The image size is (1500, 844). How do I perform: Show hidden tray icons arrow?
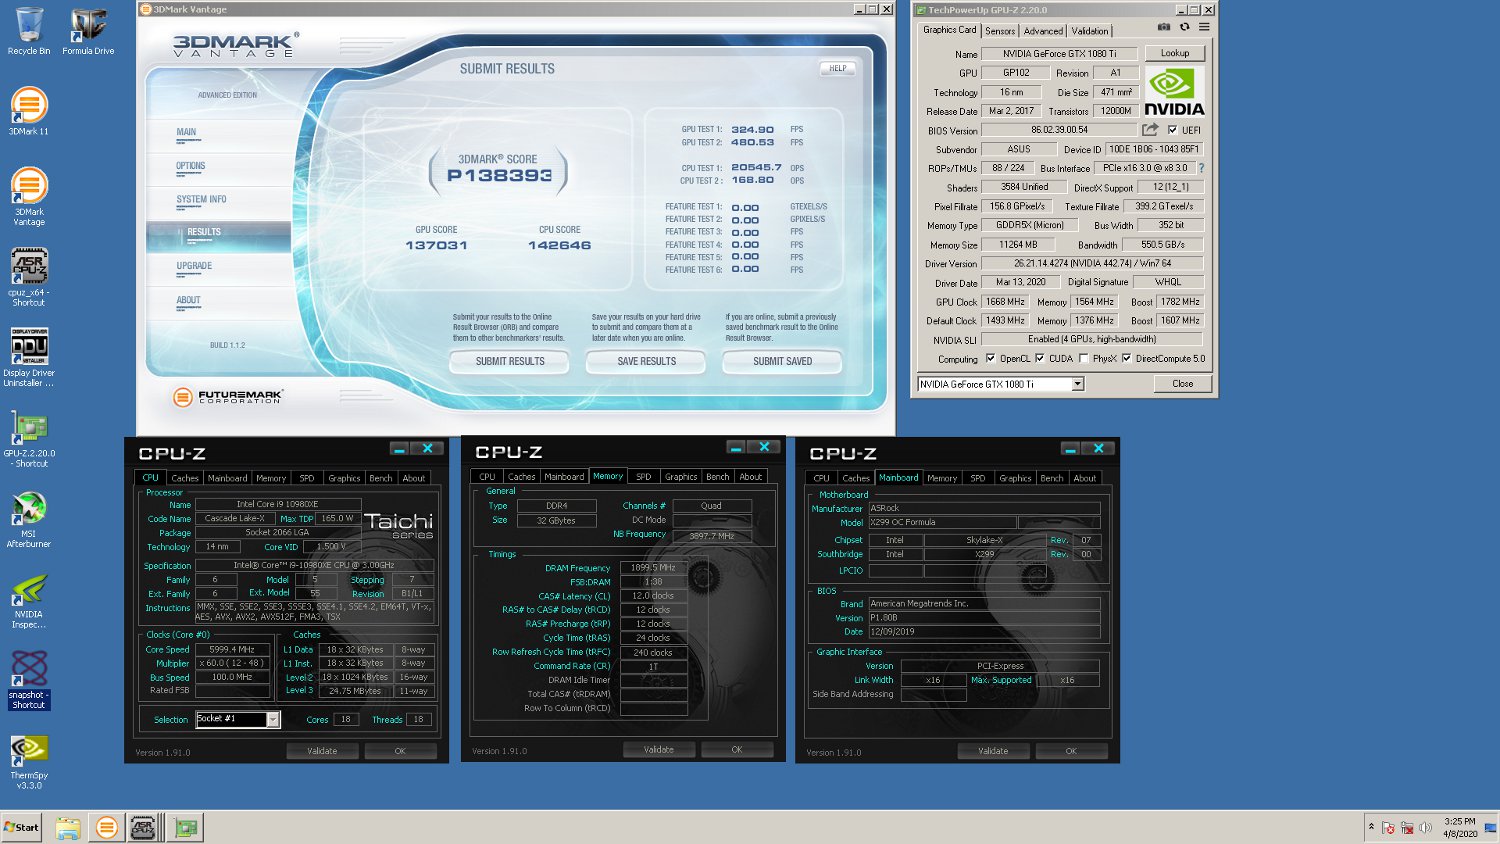click(1371, 827)
